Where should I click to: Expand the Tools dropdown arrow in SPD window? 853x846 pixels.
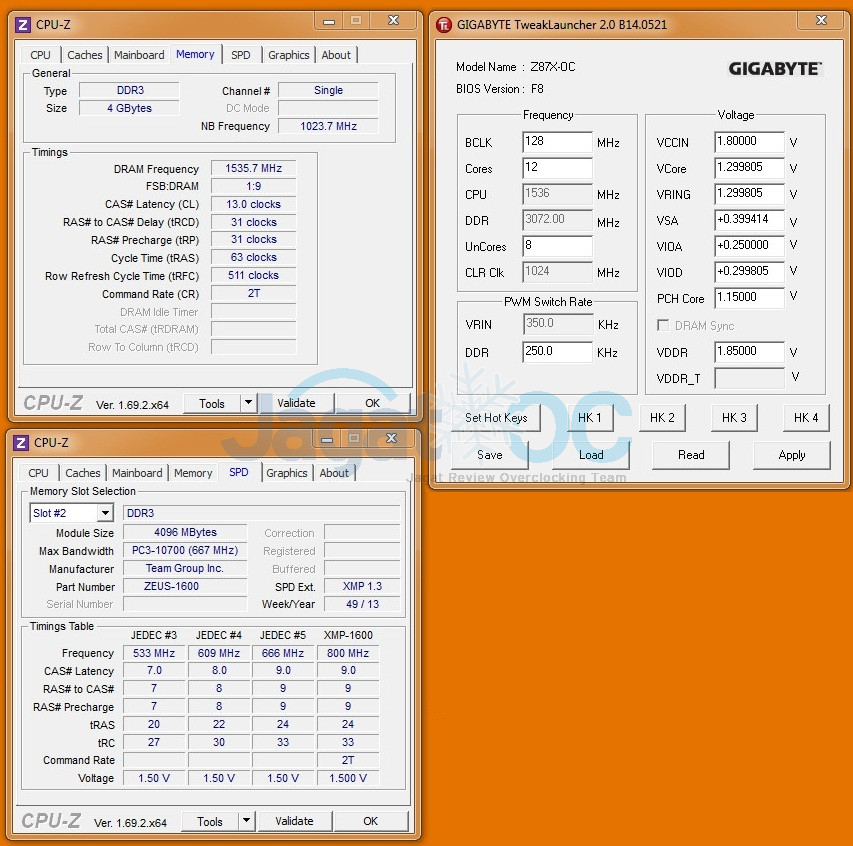(x=247, y=821)
